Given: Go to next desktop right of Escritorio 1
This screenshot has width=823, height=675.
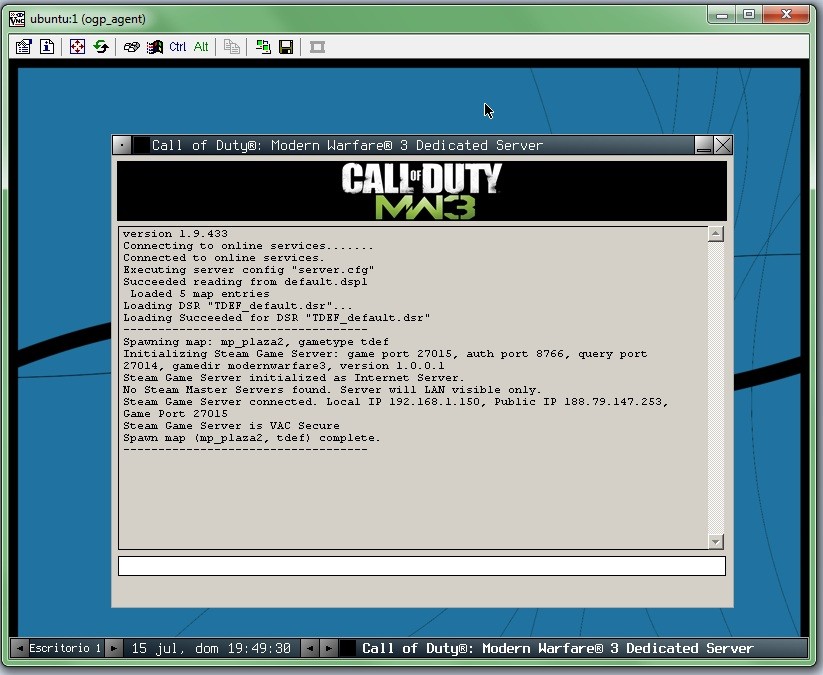Looking at the screenshot, I should (x=113, y=648).
